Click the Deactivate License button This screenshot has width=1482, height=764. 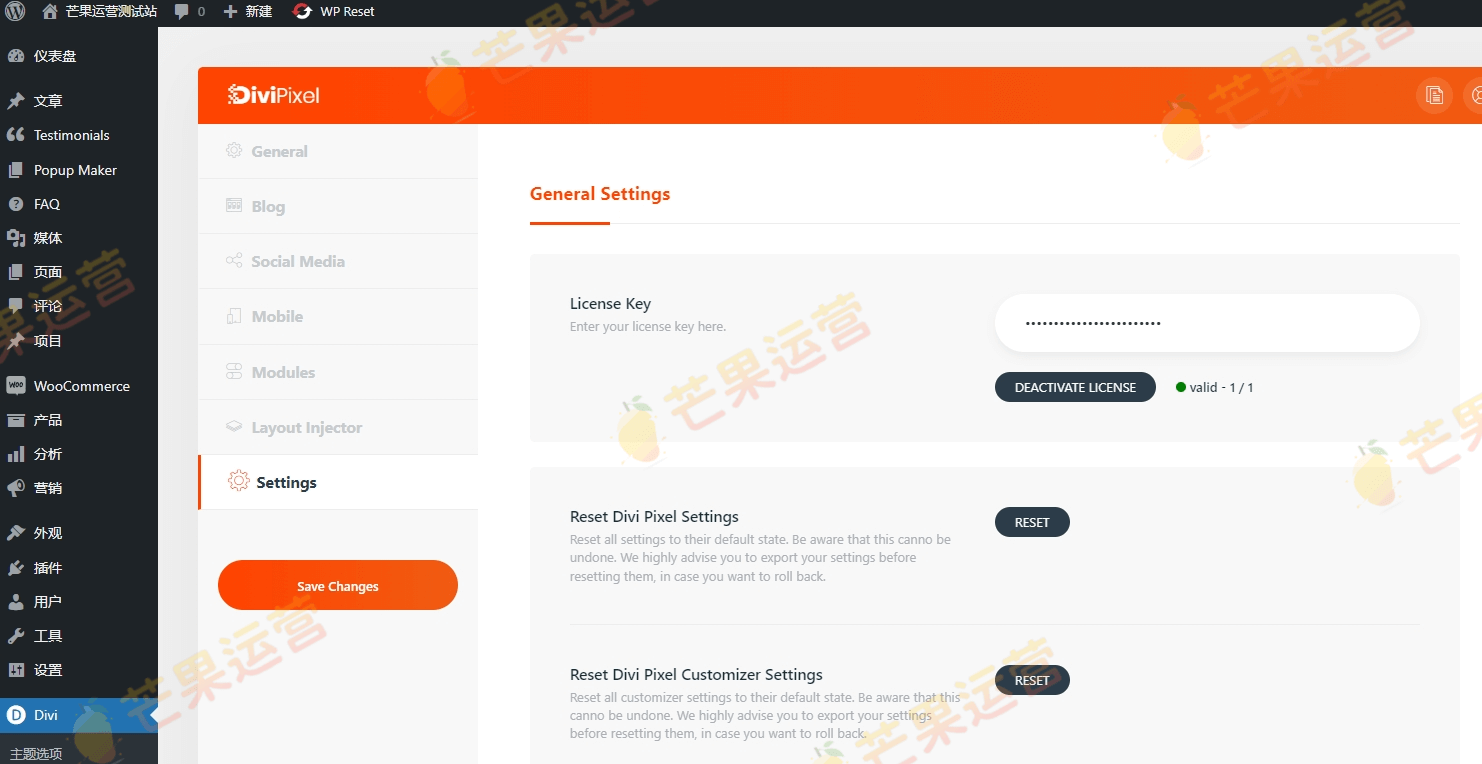click(1074, 387)
